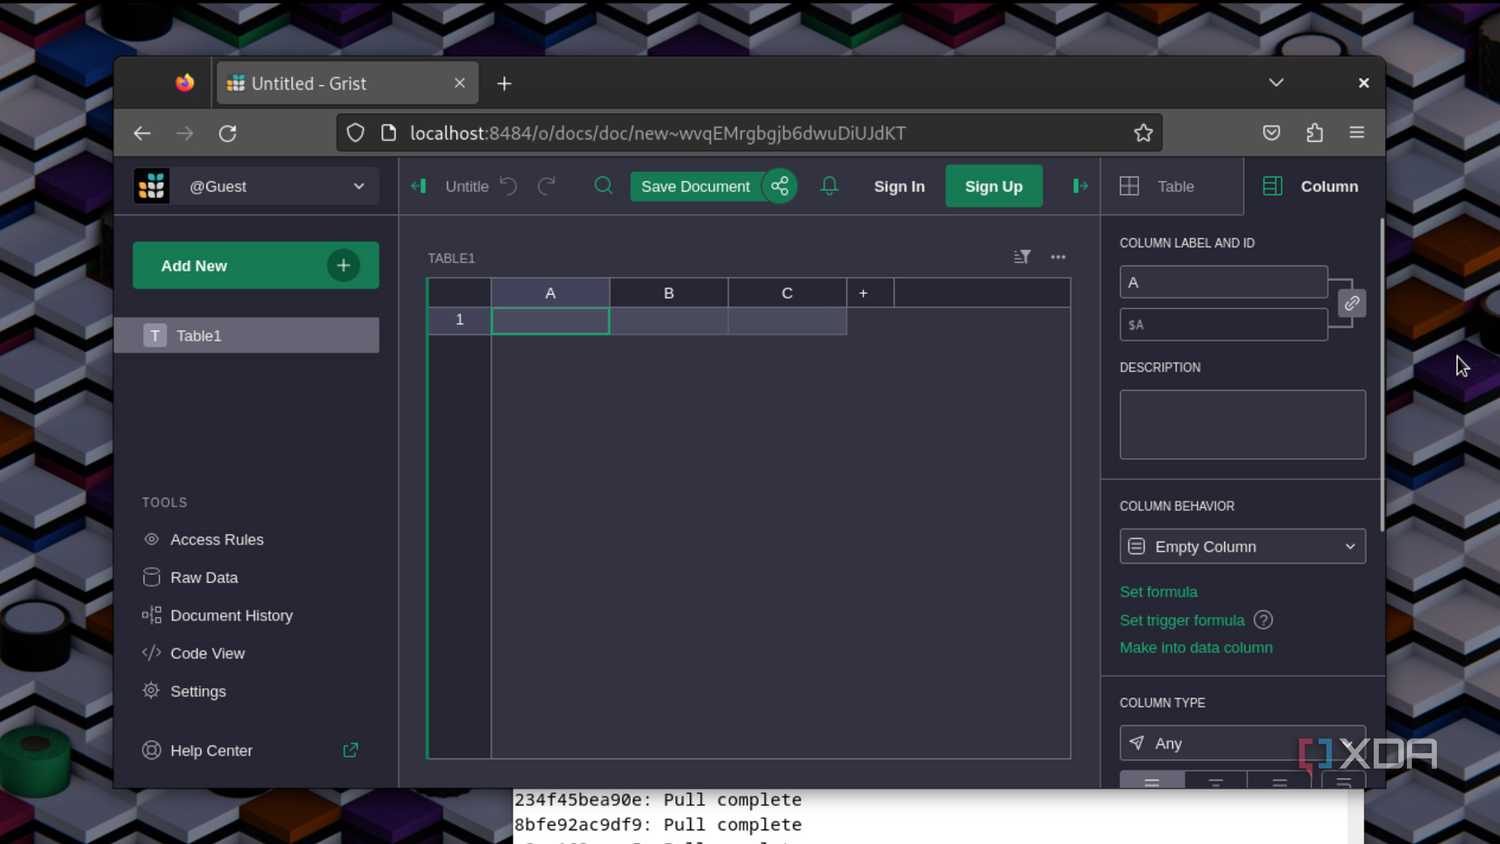This screenshot has width=1500, height=844.
Task: Open Code View
Action: point(207,653)
